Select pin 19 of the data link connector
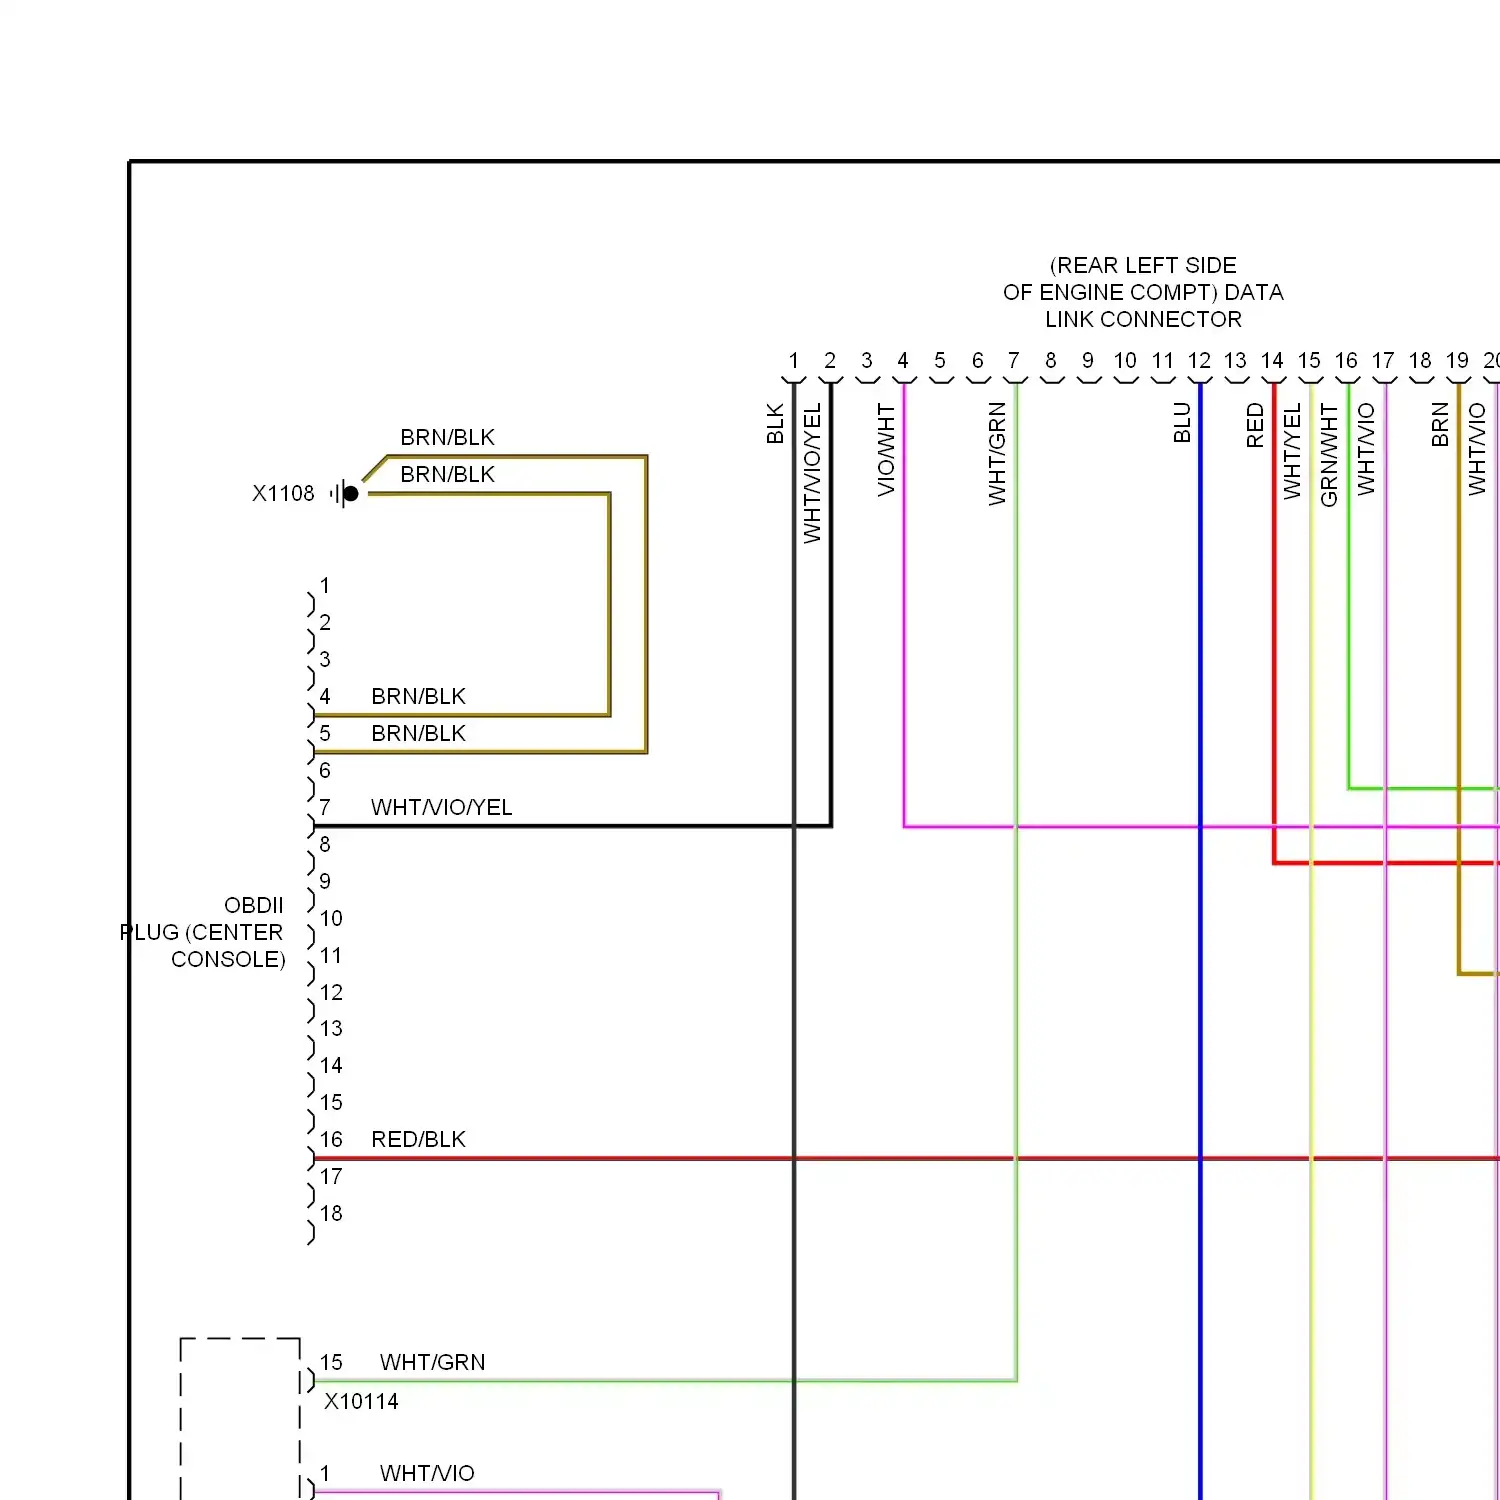The height and width of the screenshot is (1500, 1500). click(1457, 360)
